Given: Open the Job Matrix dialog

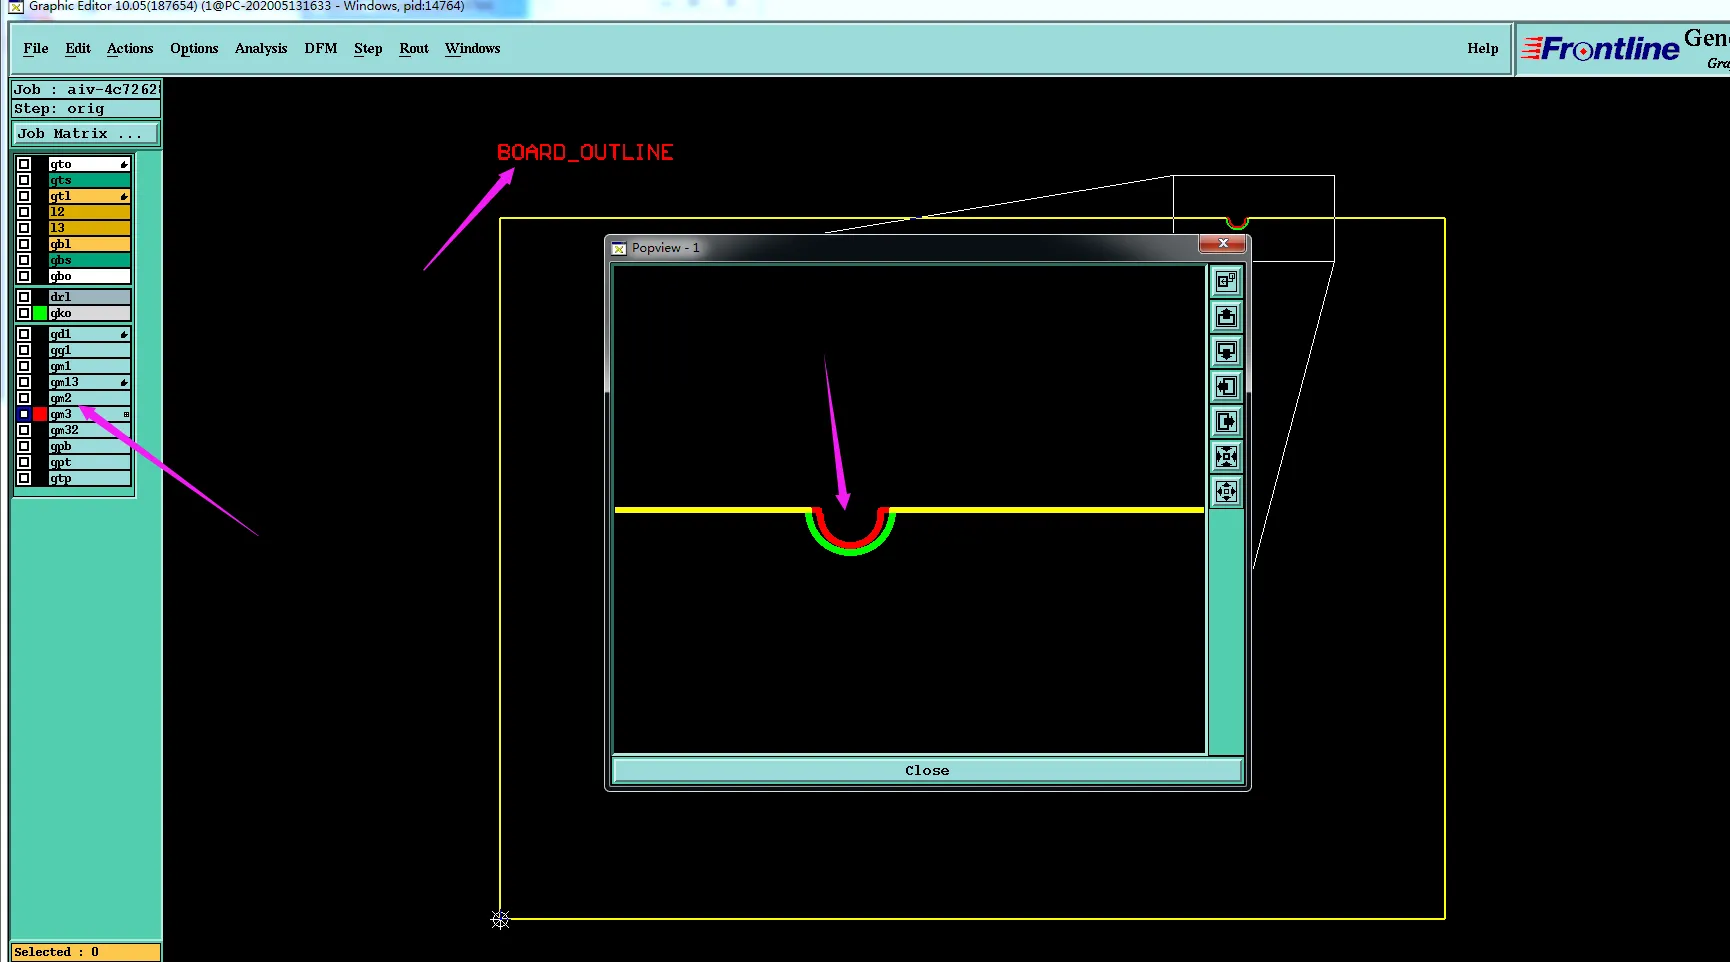Looking at the screenshot, I should point(86,133).
